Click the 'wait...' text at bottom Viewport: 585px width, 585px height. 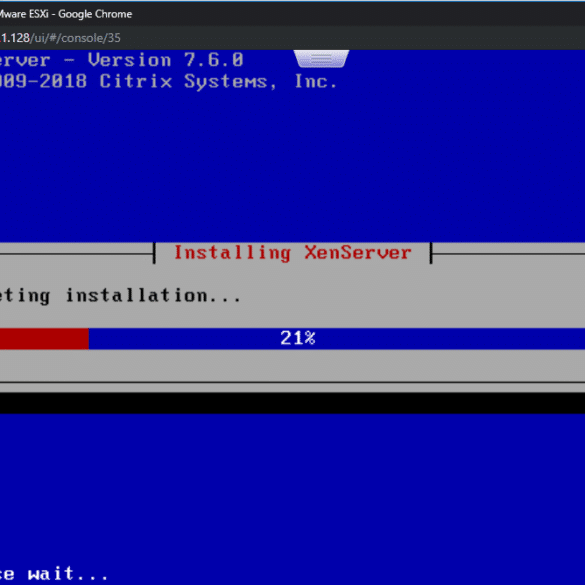(68, 573)
